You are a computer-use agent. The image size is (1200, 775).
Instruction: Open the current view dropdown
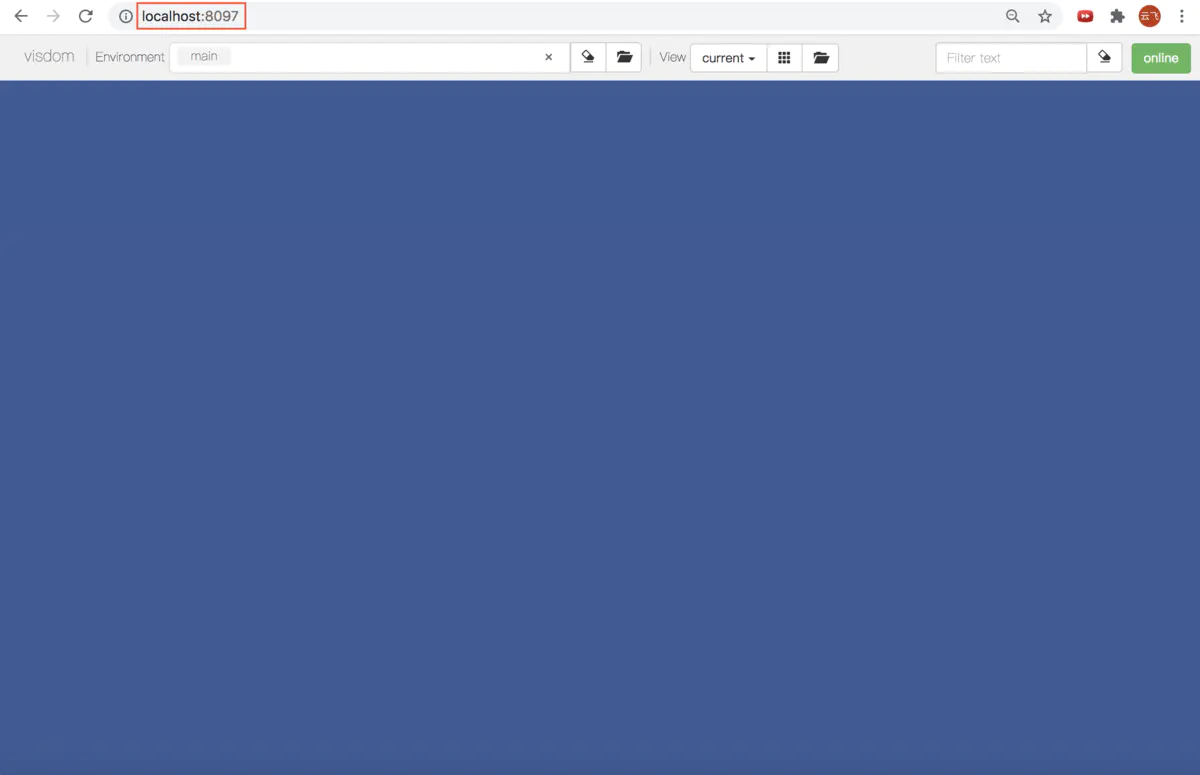click(x=727, y=57)
